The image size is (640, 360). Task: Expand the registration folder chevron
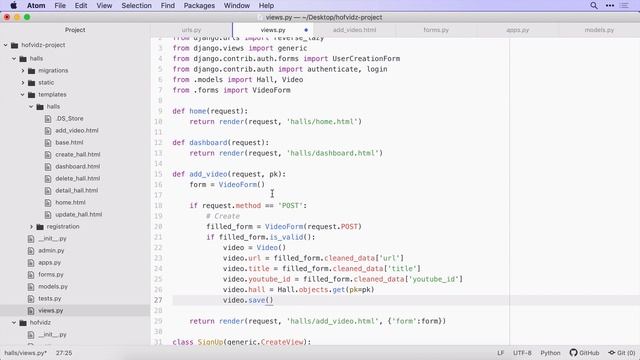(31, 227)
